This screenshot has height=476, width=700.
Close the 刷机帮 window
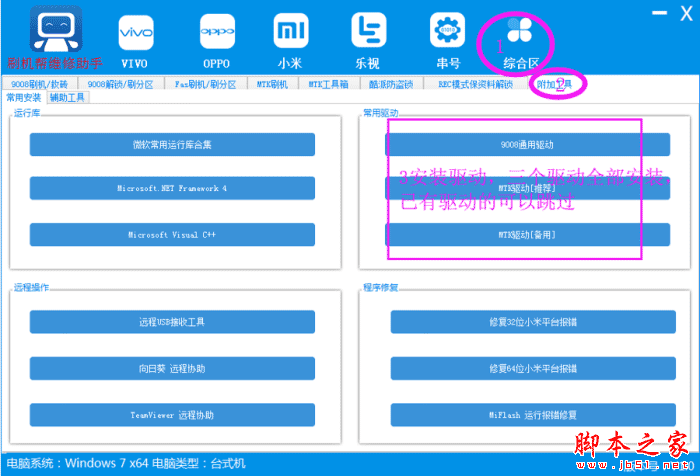click(686, 13)
